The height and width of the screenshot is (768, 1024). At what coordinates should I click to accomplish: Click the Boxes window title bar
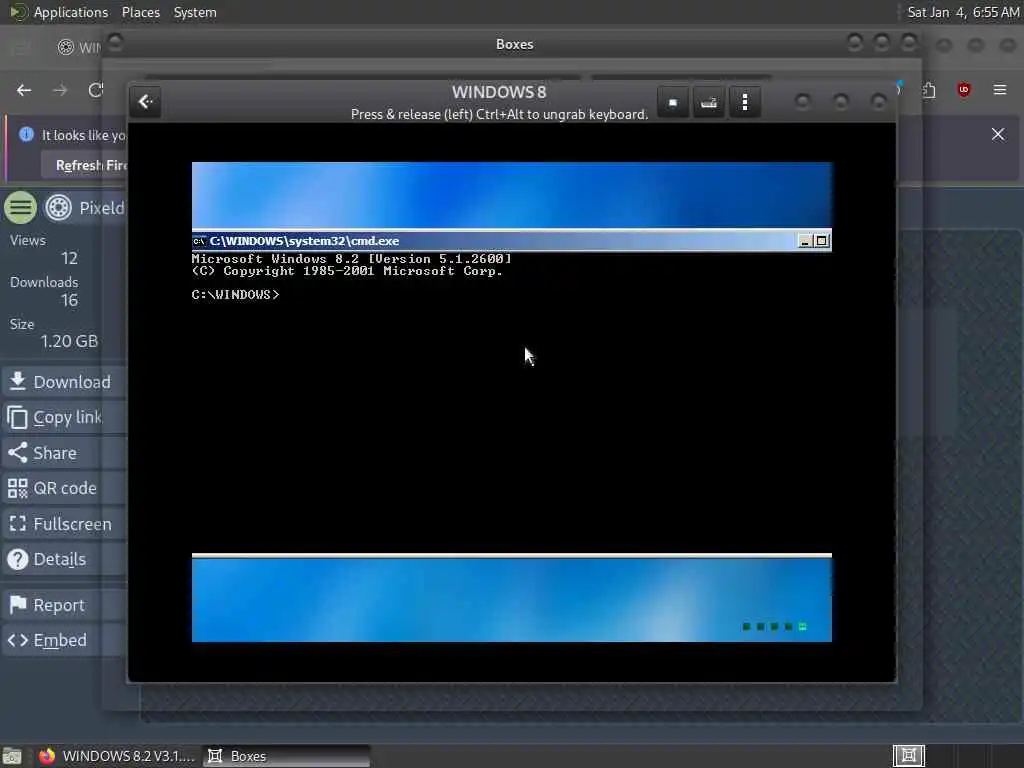(514, 44)
